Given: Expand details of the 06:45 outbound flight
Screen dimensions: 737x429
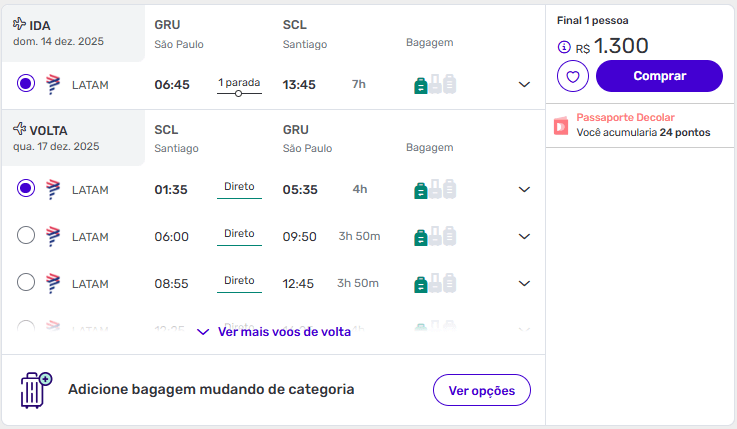Looking at the screenshot, I should coord(524,85).
